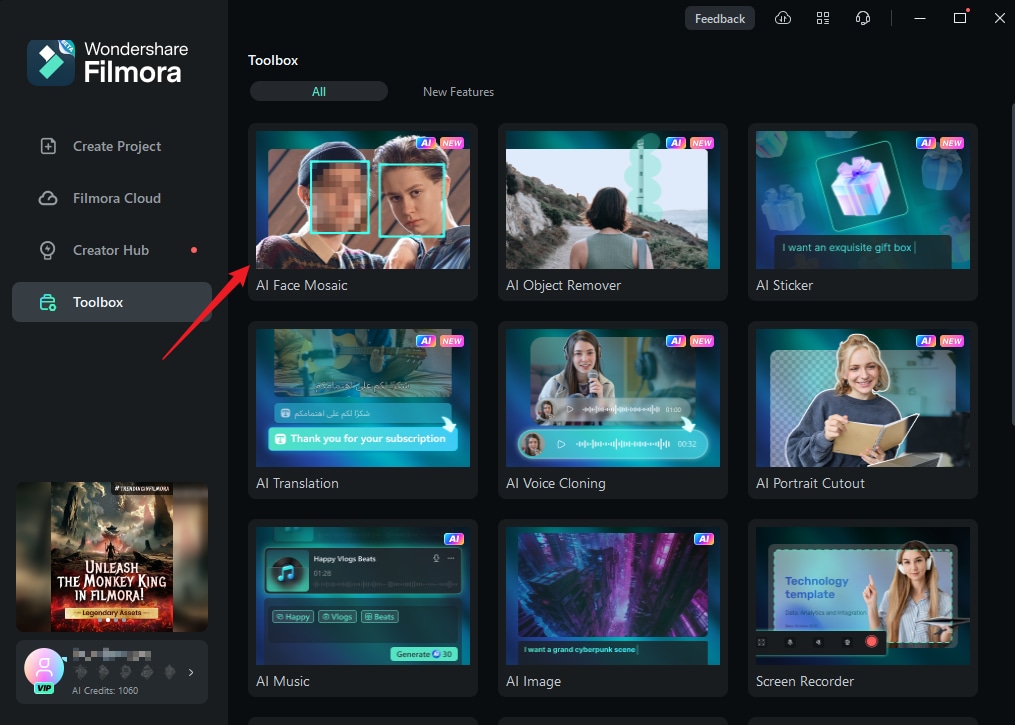The width and height of the screenshot is (1015, 725).
Task: Click the Screen Recorder label
Action: [805, 682]
